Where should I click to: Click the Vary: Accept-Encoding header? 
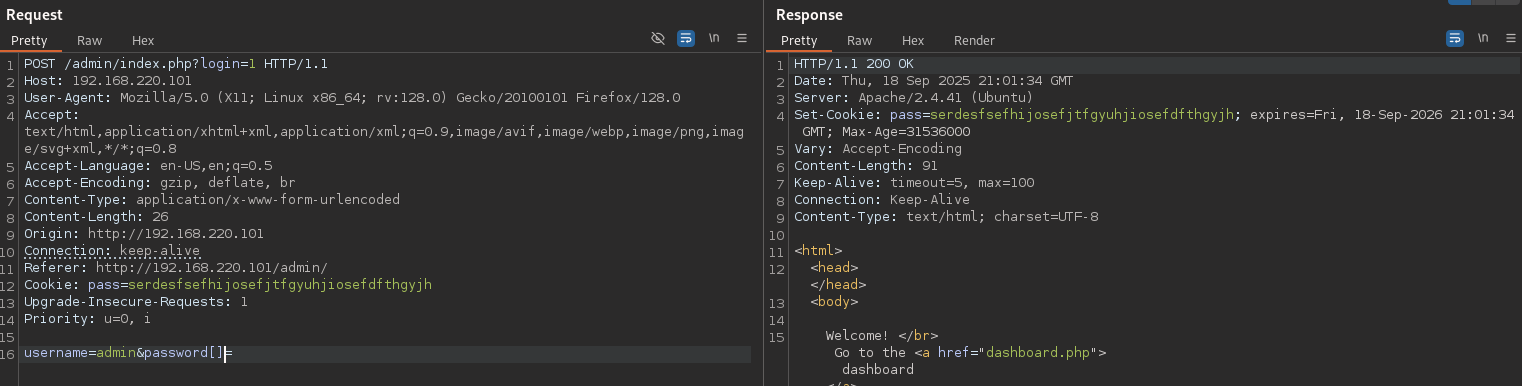click(878, 149)
